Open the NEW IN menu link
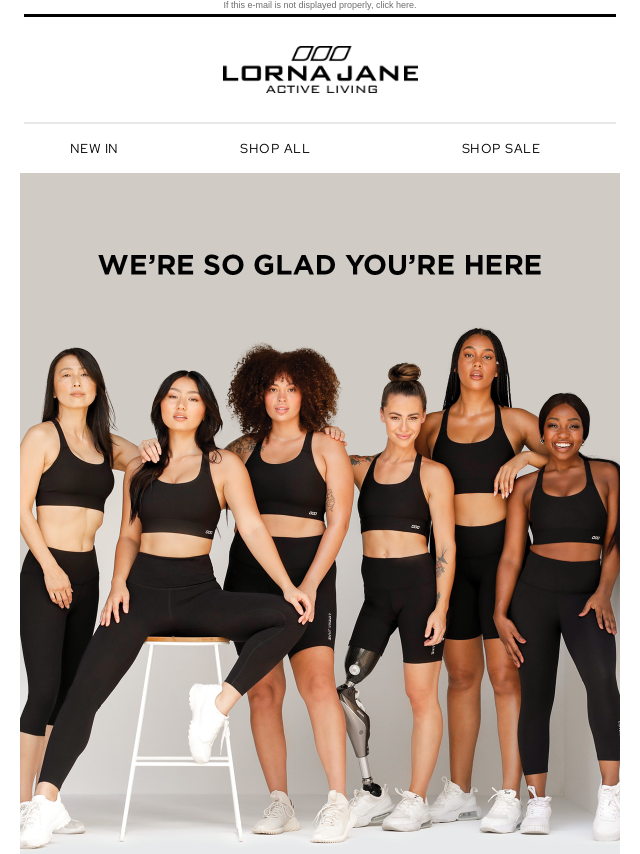This screenshot has width=640, height=854. [94, 149]
